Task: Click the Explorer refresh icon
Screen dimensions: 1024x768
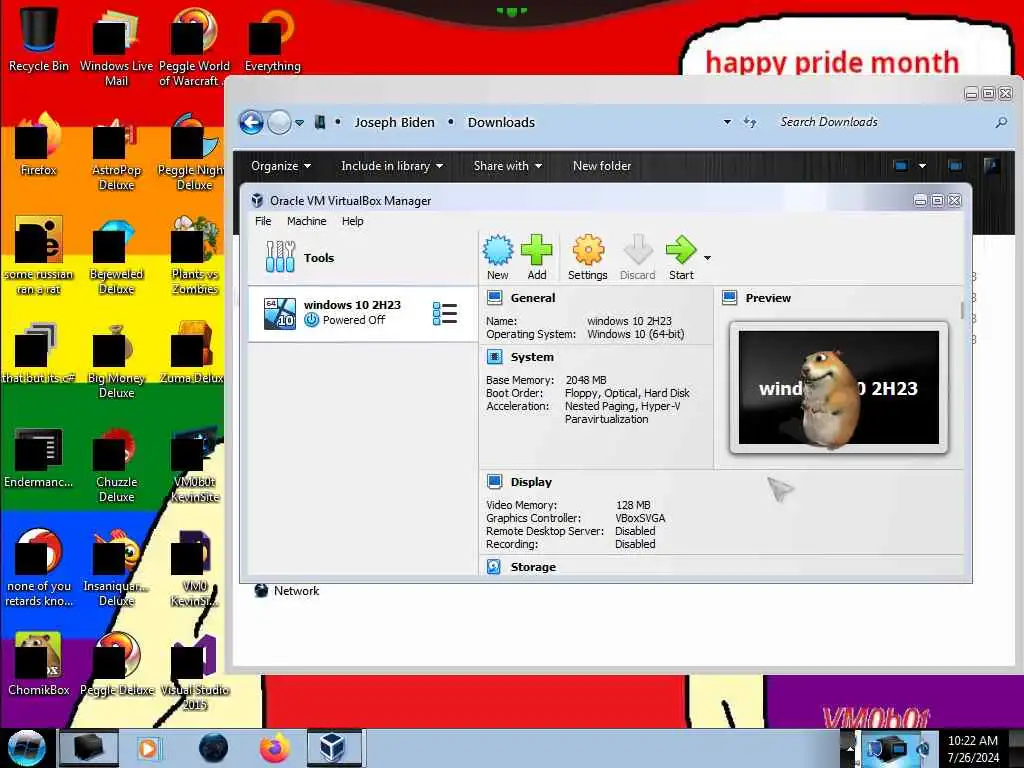Action: point(750,122)
